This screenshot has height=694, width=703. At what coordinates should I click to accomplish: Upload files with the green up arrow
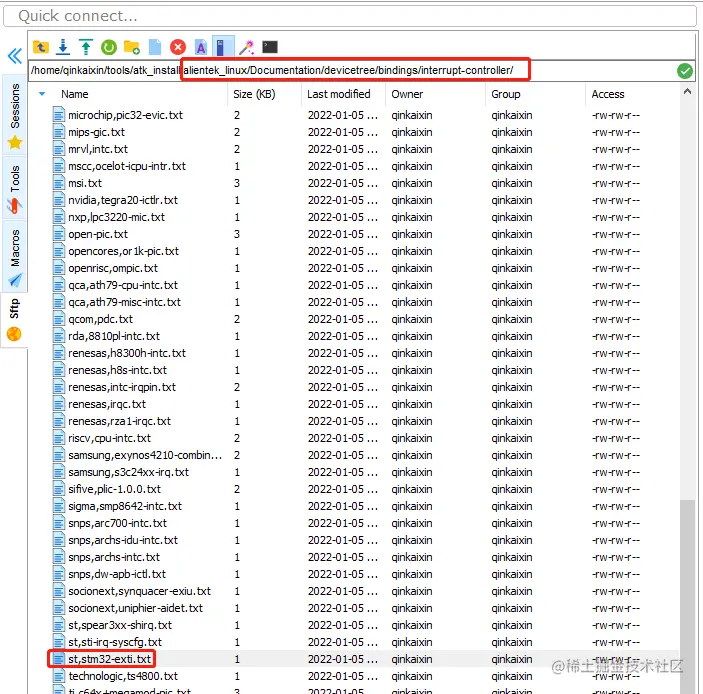coord(86,47)
